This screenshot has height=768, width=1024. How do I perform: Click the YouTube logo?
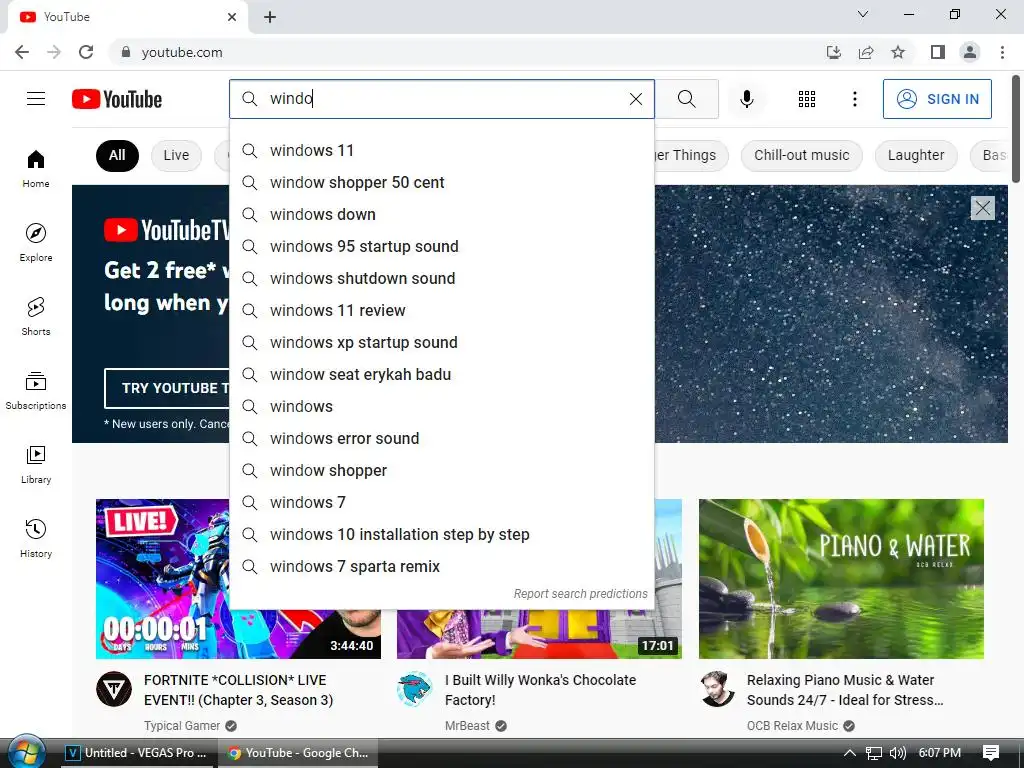pos(117,99)
